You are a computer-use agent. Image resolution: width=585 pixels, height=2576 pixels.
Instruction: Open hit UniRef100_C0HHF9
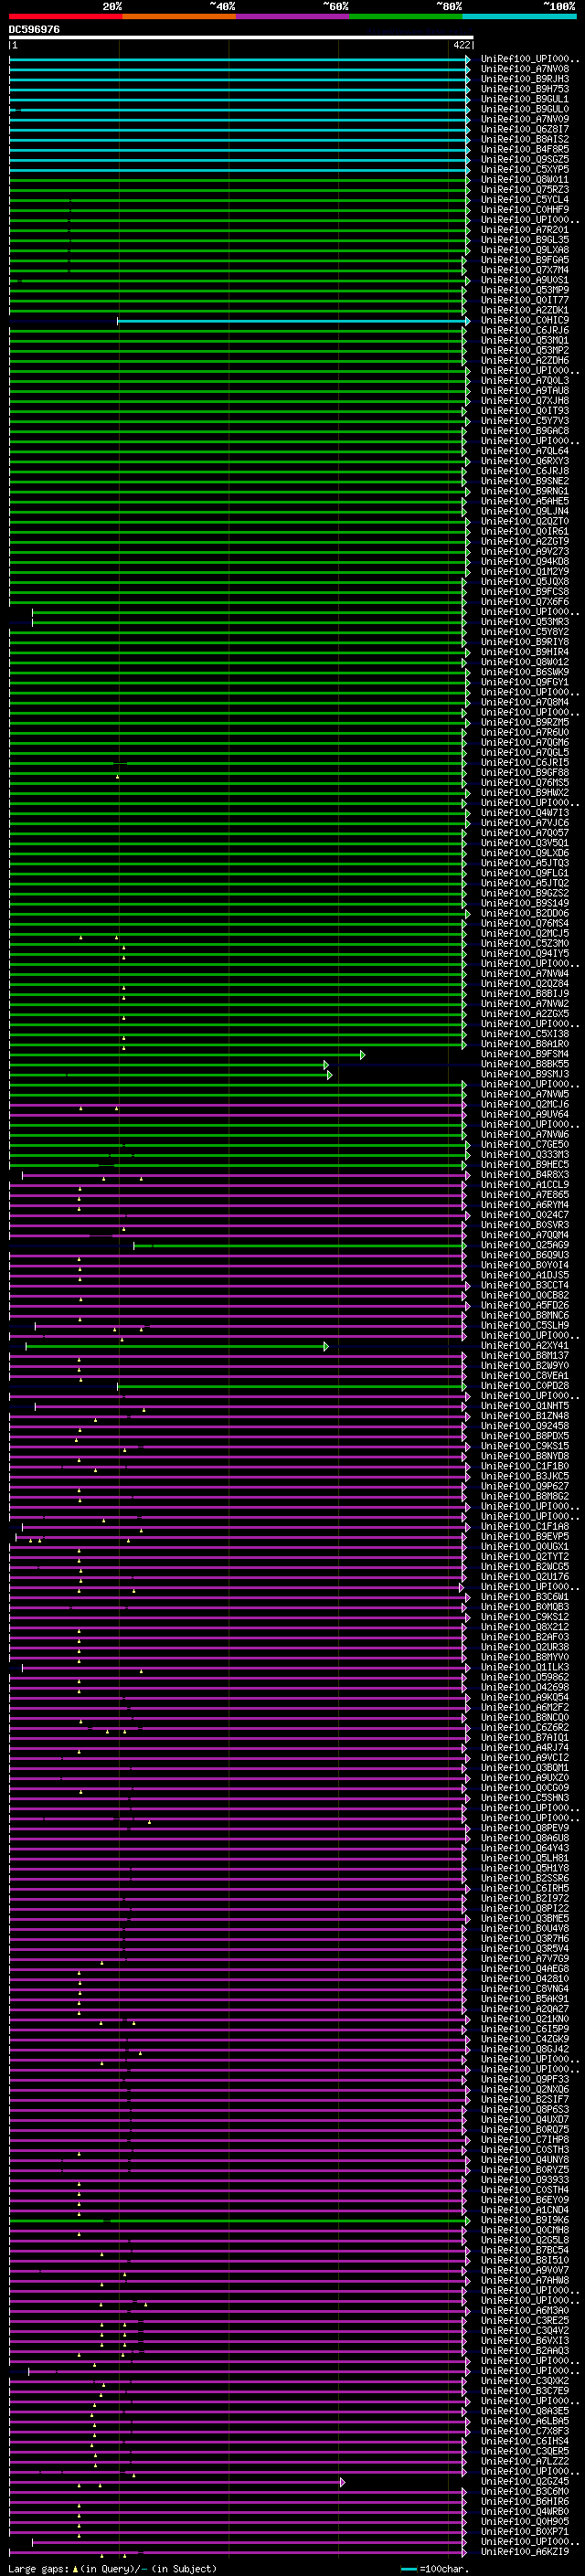[525, 210]
